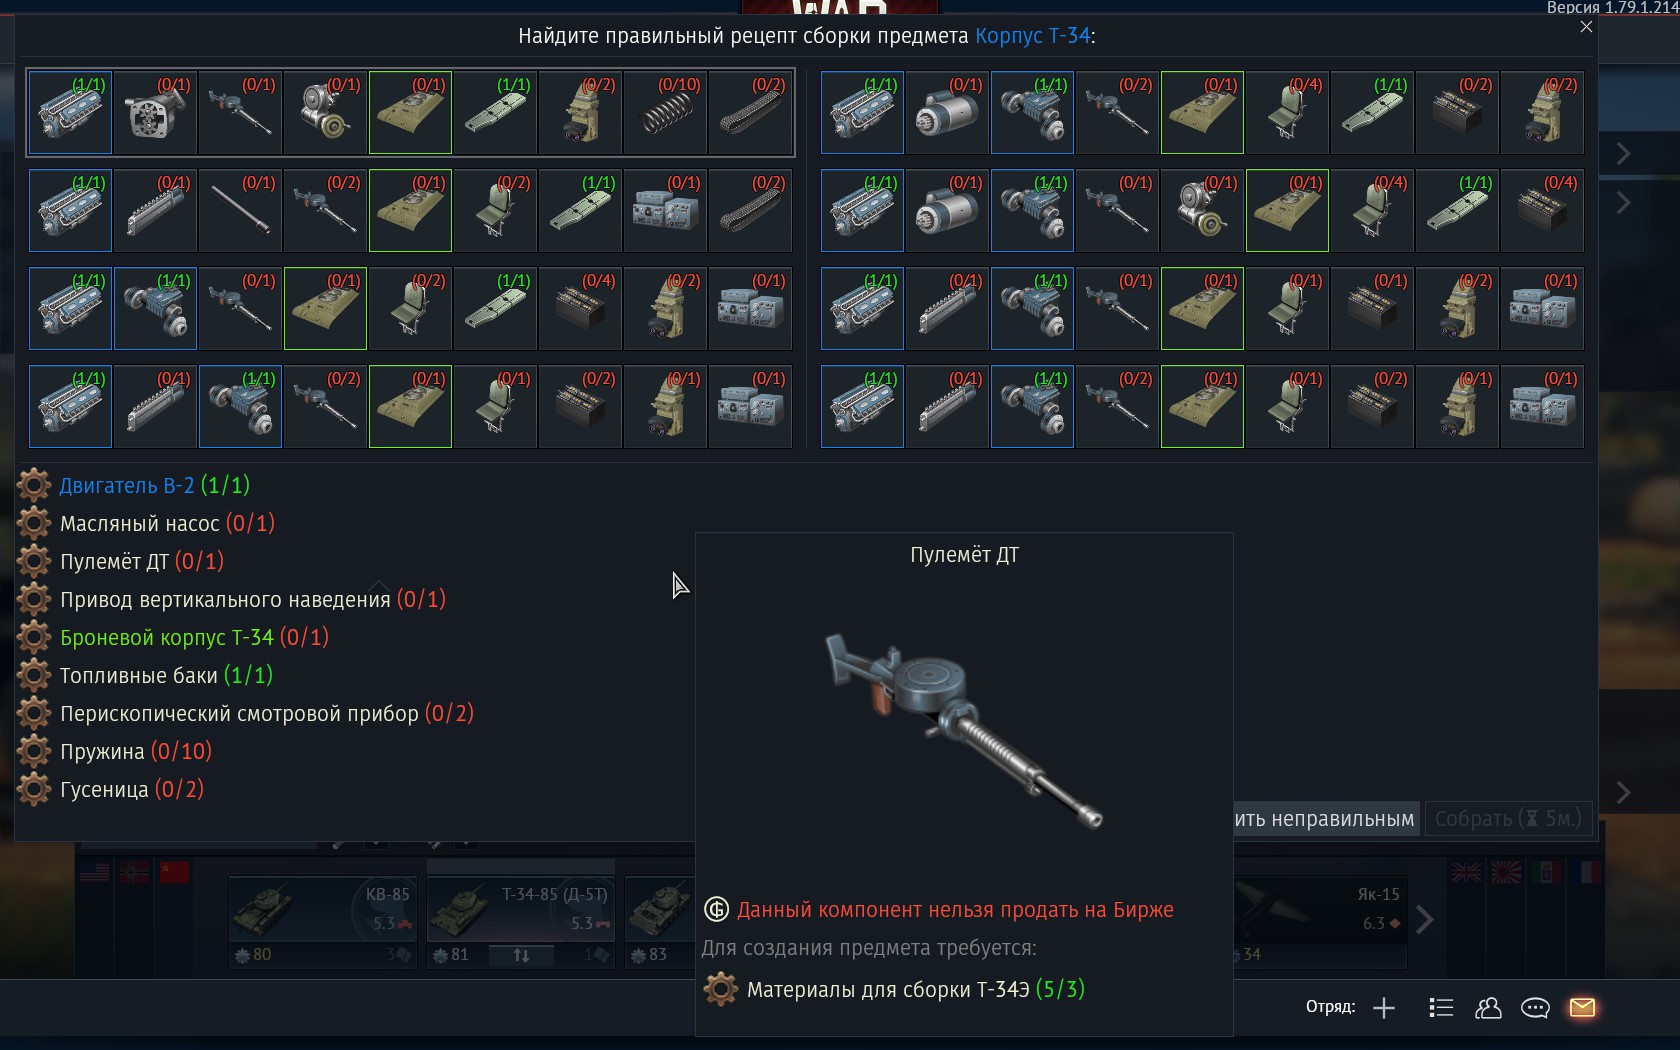1680x1050 pixels.
Task: Close the recipe dialog window
Action: 1586,27
